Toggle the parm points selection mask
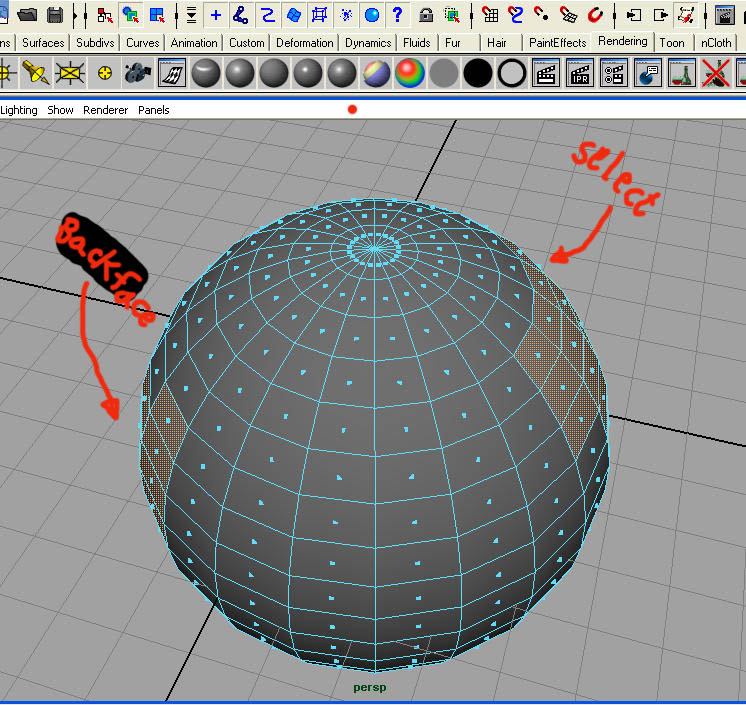The image size is (746, 705). point(240,15)
